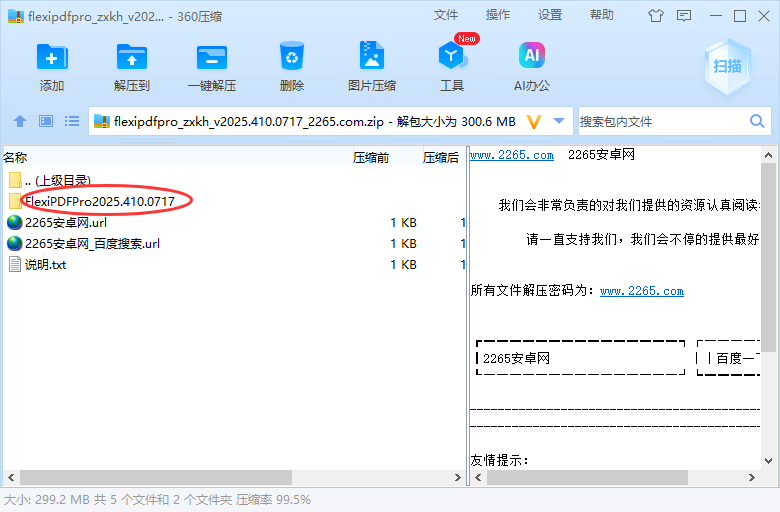Click preview pane scroll down arrow
The height and width of the screenshot is (512, 780).
point(768,461)
